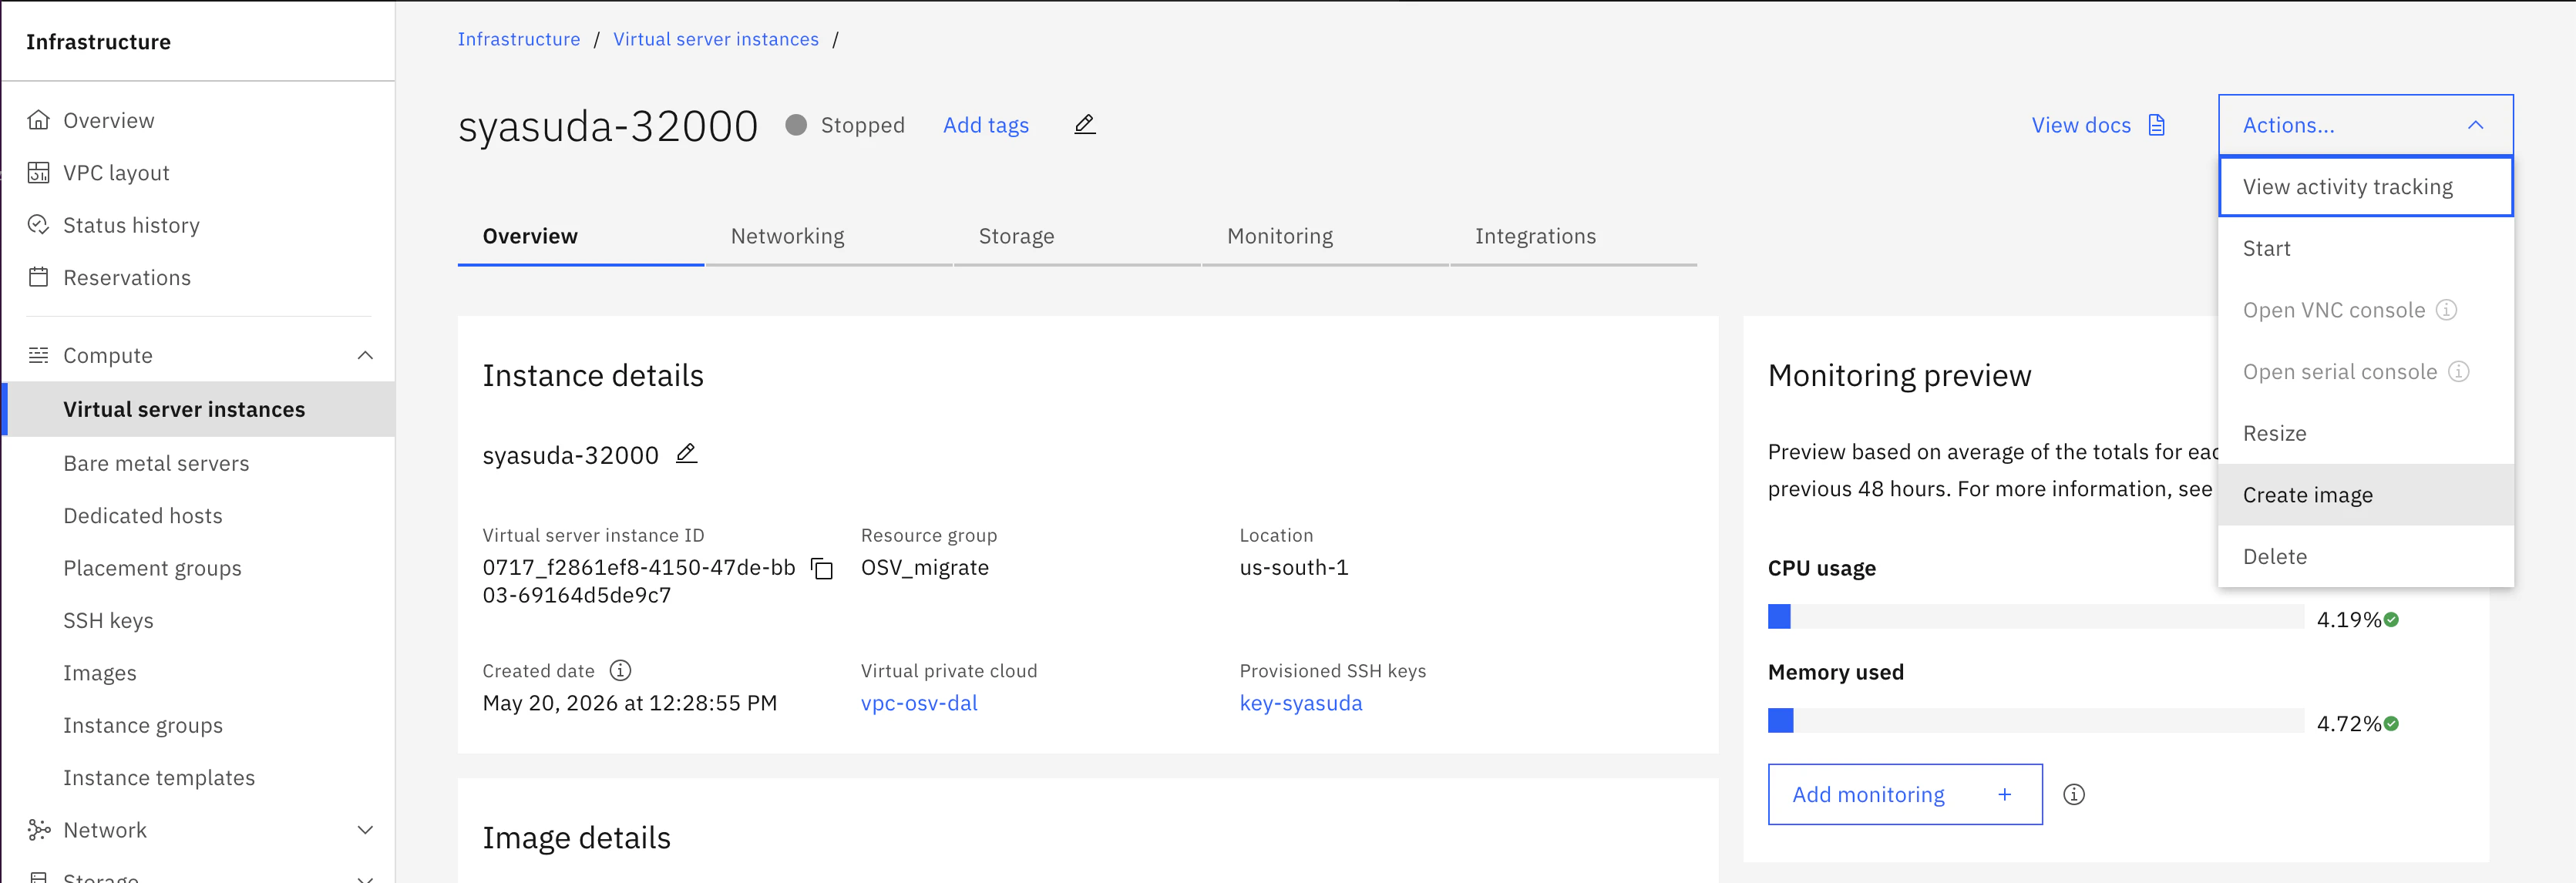Click Virtual server instances breadcrumb link

[716, 39]
